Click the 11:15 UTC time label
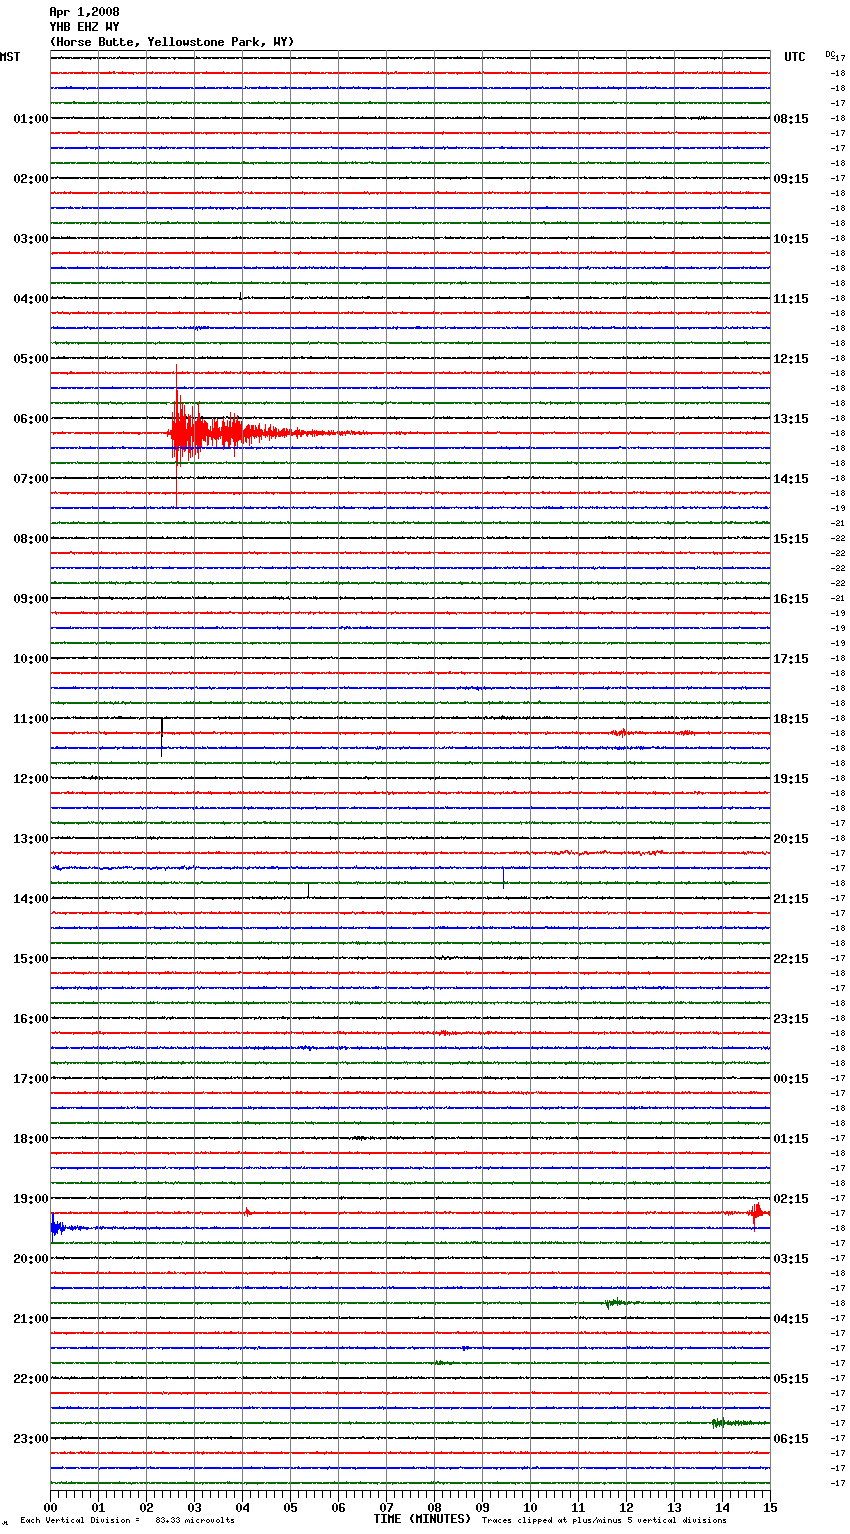The height and width of the screenshot is (1534, 850). (x=791, y=299)
